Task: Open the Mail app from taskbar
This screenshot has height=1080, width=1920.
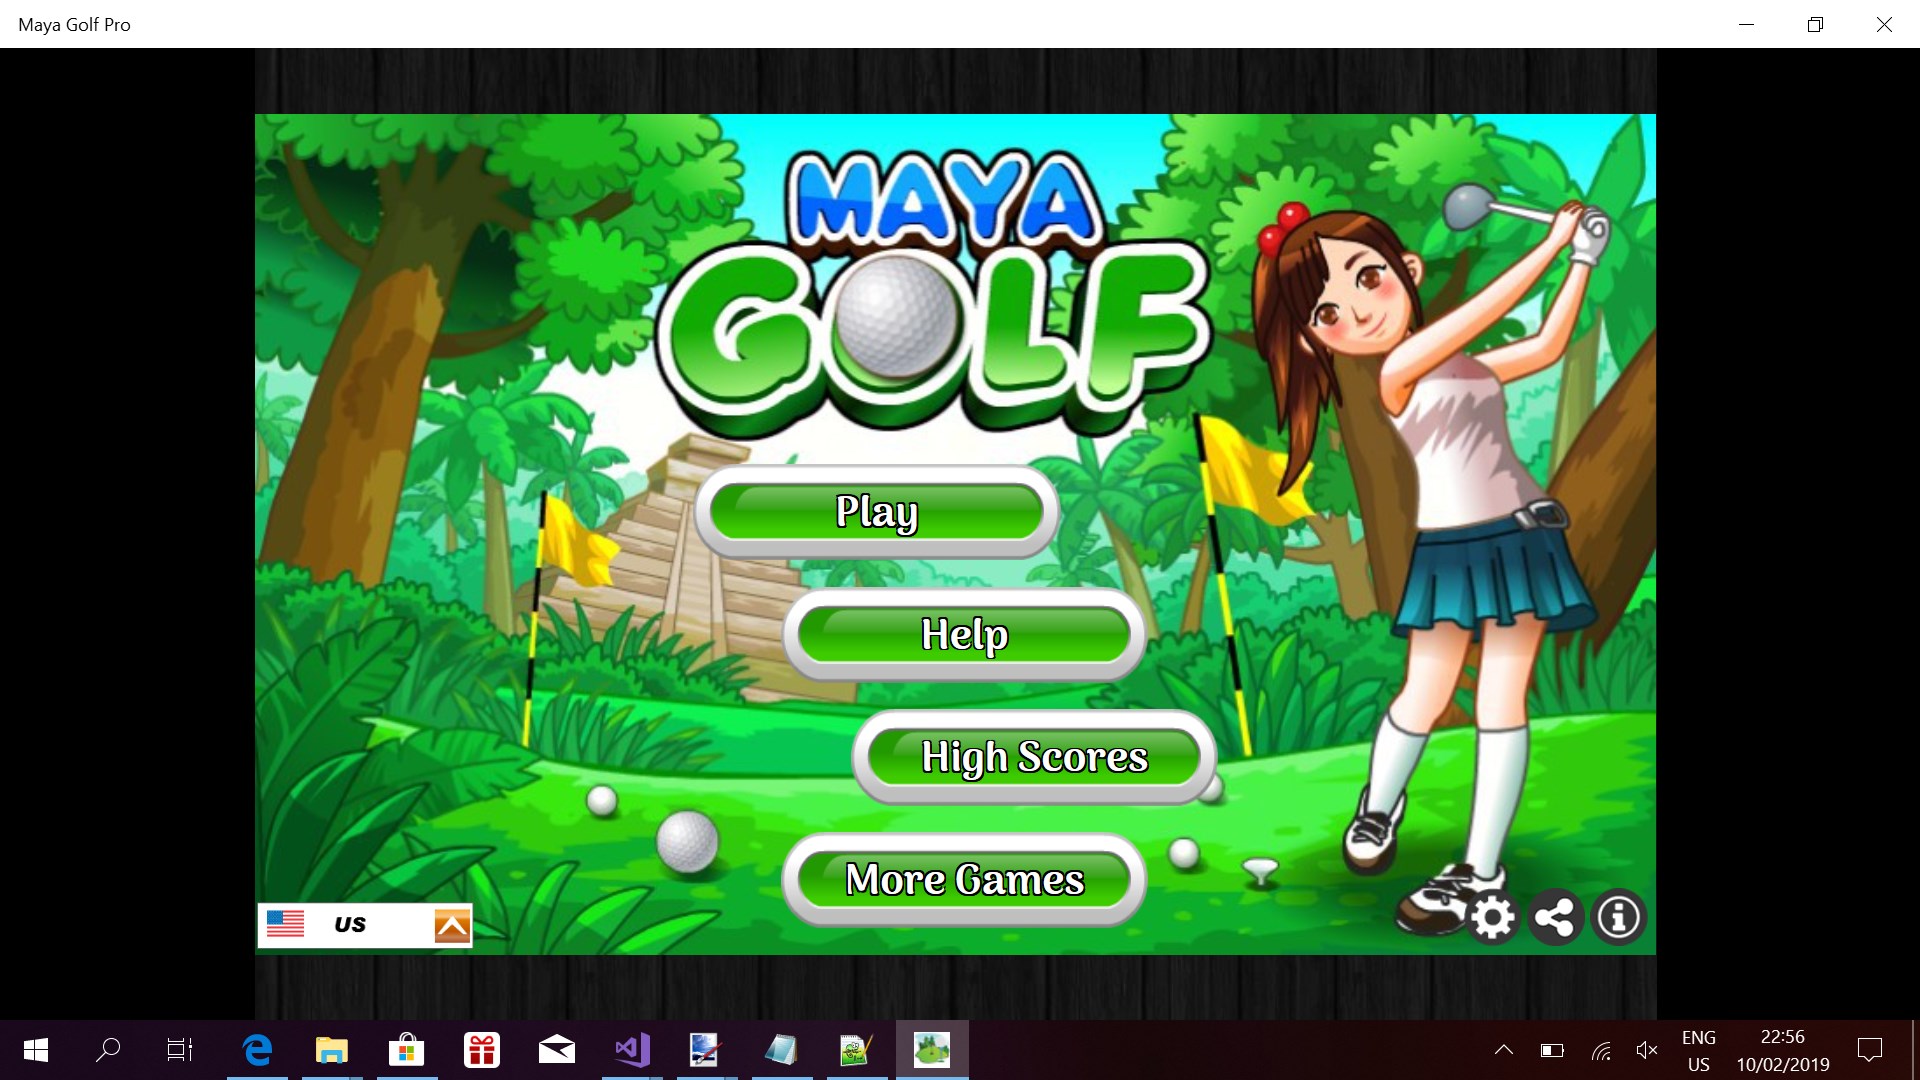Action: pos(557,1050)
